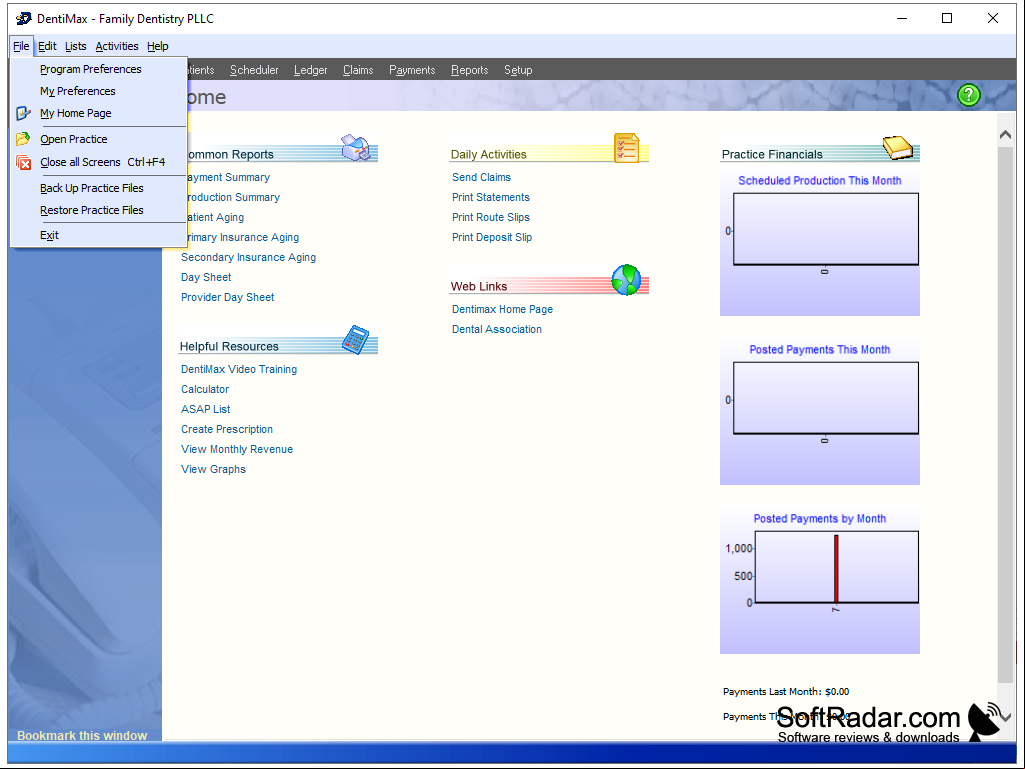Choose Open Practice in File menu
Screen dimensions: 1025x769
[98, 139]
